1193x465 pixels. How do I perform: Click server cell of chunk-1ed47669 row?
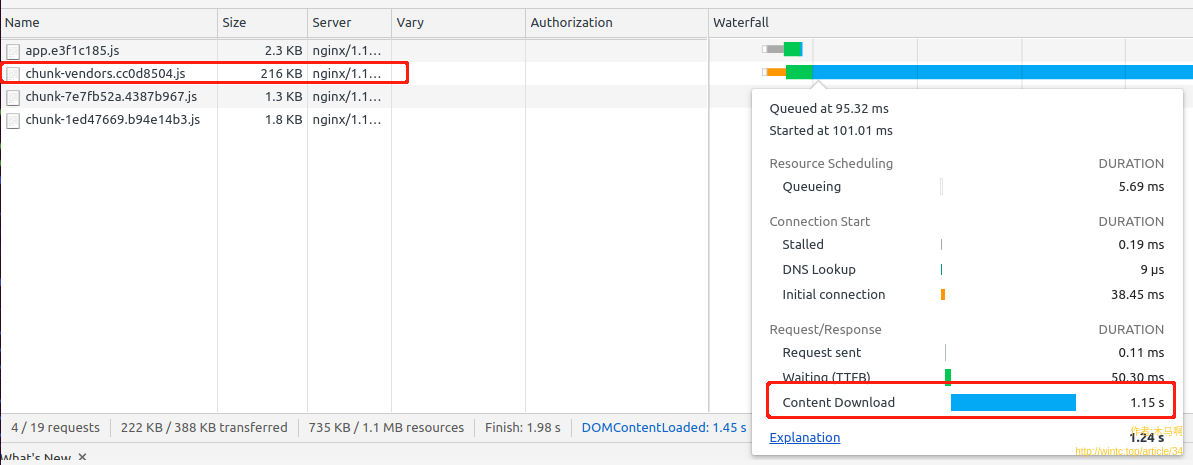347,119
